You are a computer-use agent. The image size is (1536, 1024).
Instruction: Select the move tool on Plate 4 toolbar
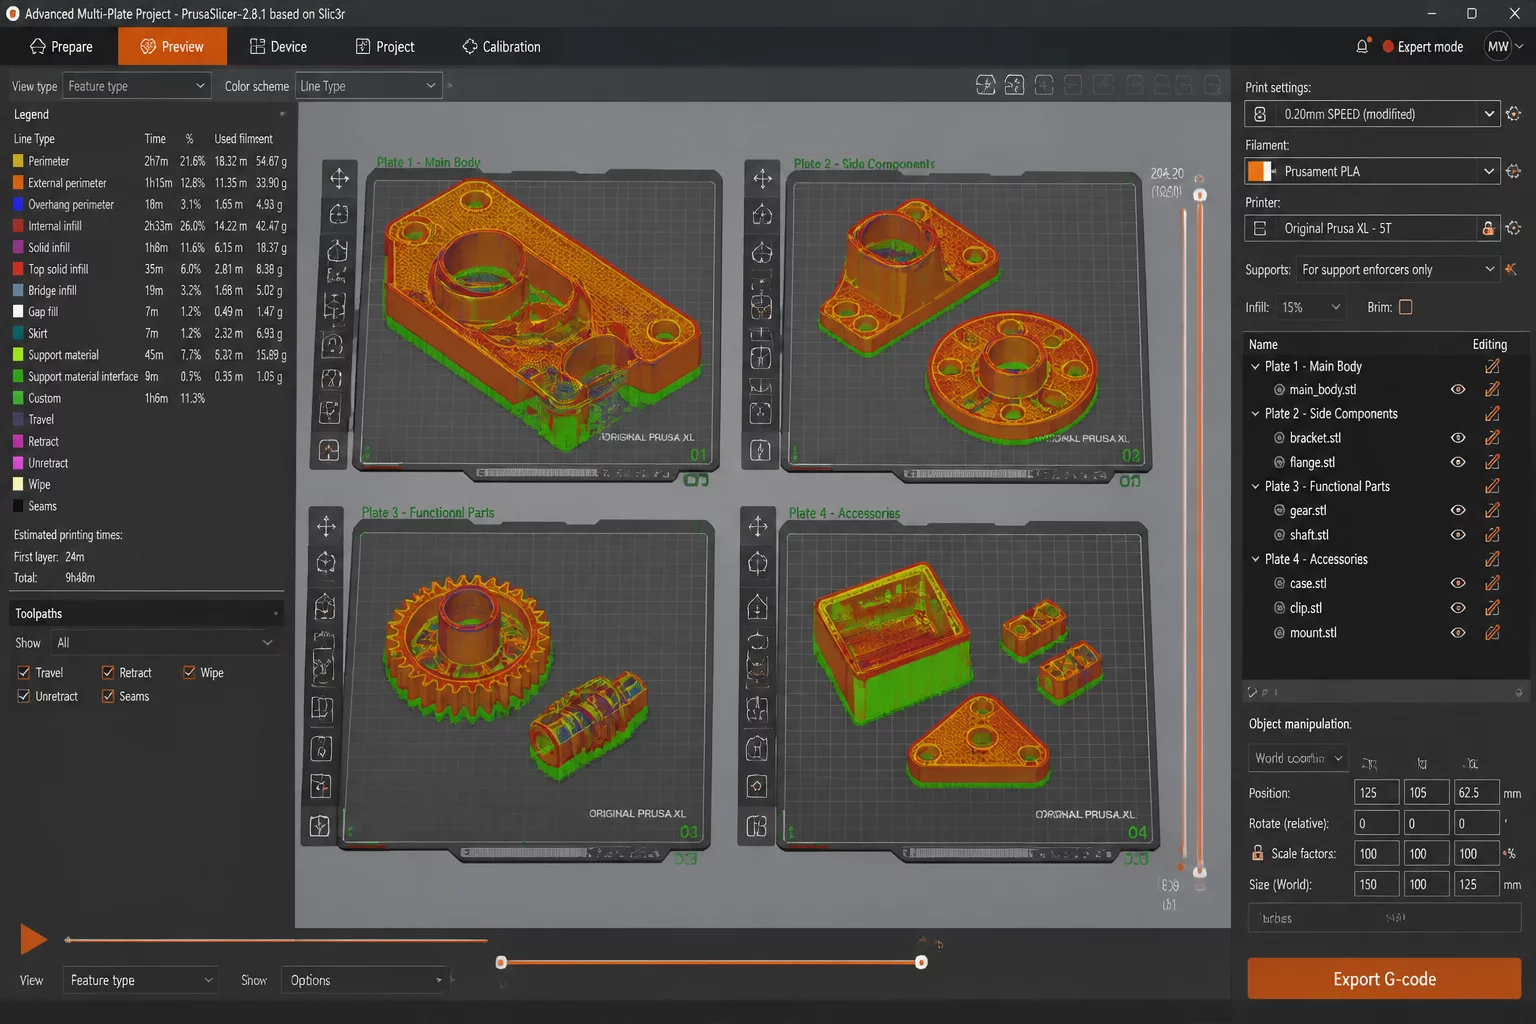tap(758, 526)
